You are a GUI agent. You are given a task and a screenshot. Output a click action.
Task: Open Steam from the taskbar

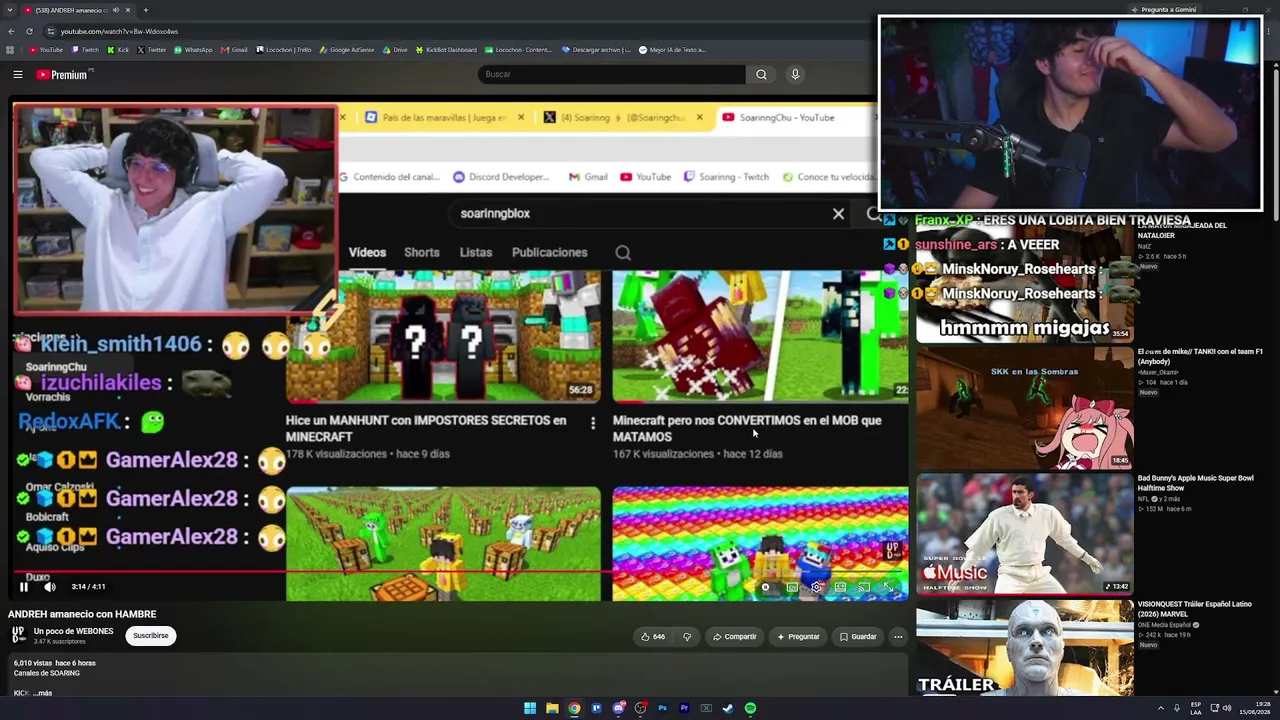click(728, 708)
